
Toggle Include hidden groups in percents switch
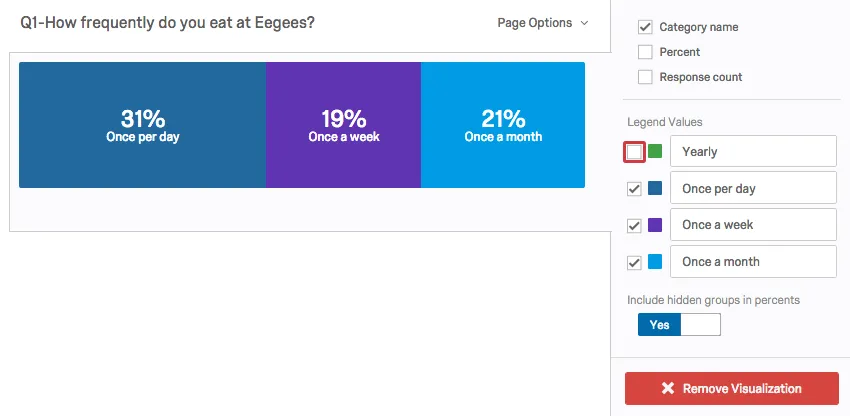[x=679, y=325]
